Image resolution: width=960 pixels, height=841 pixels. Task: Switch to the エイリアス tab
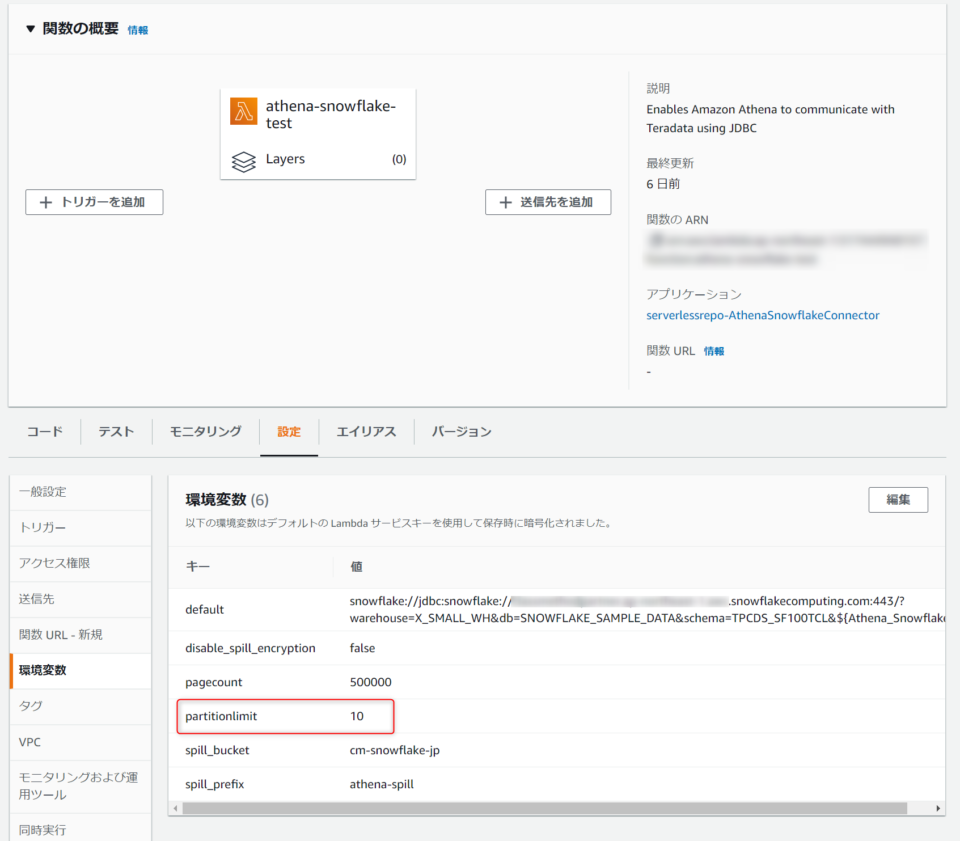tap(366, 432)
